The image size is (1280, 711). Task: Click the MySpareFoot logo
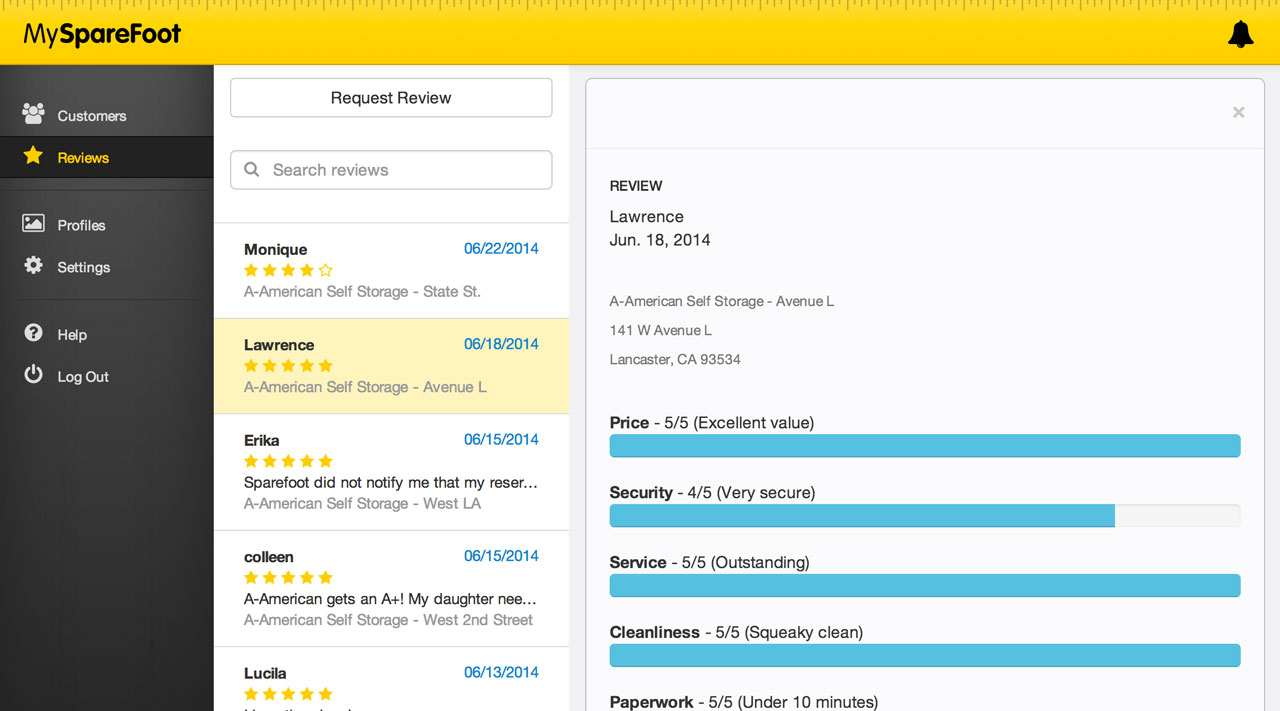coord(102,35)
